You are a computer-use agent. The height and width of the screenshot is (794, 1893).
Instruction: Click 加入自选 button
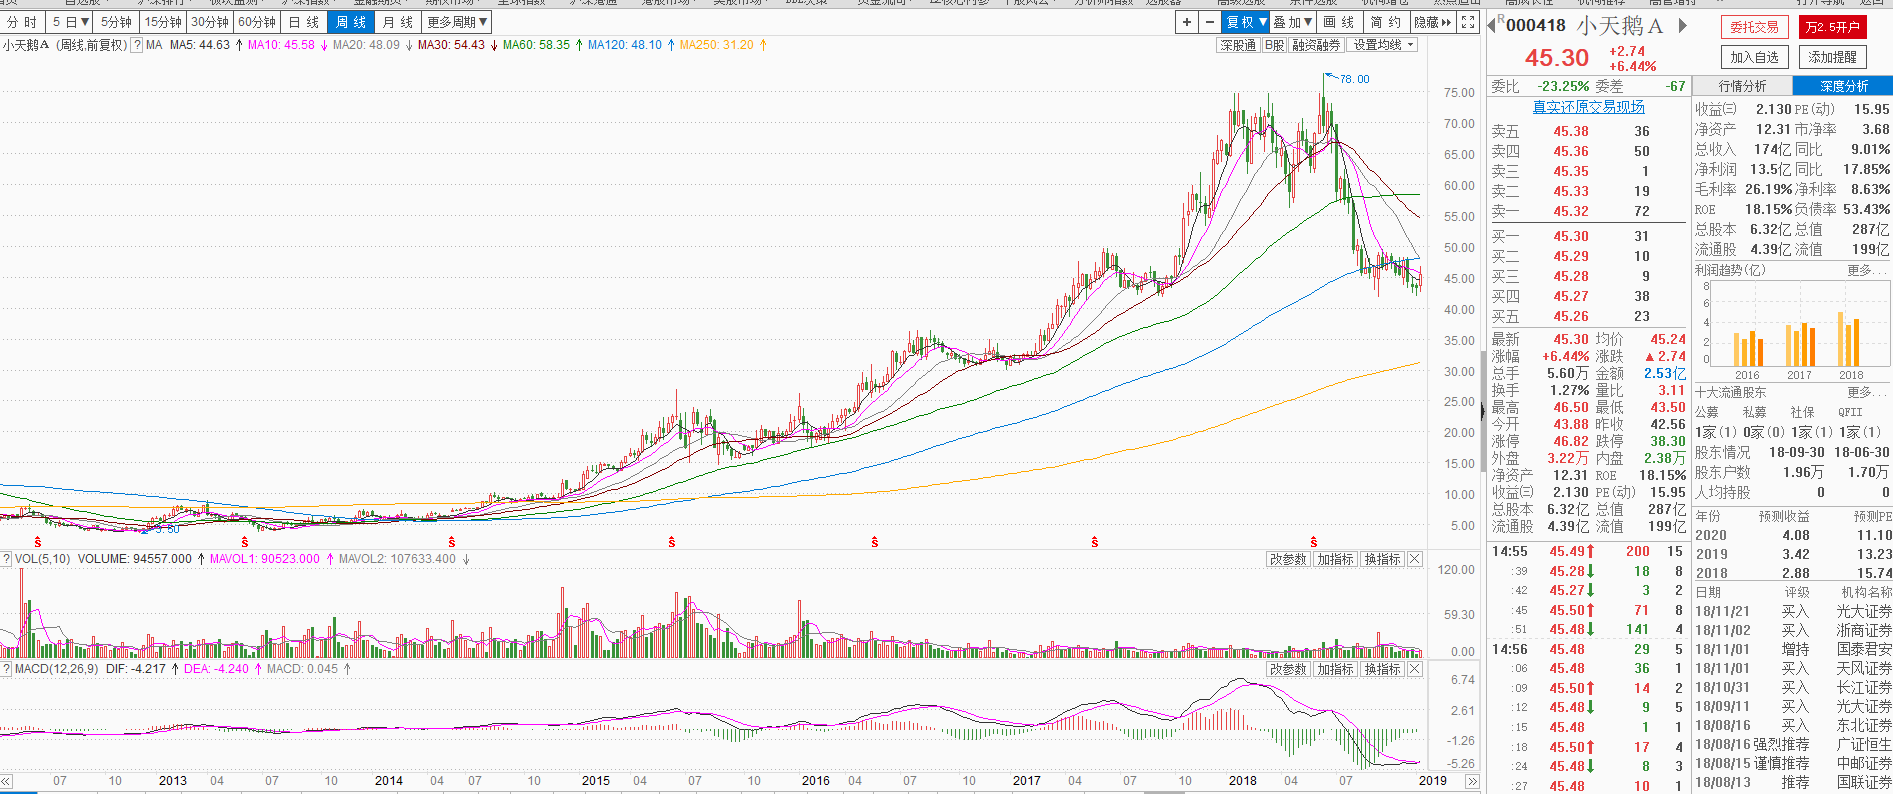[x=1755, y=57]
